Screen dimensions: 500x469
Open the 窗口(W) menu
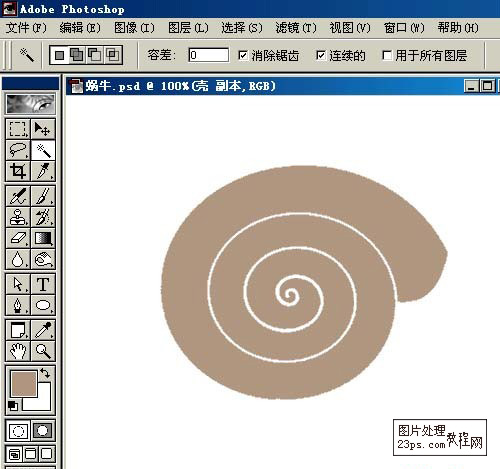[x=404, y=28]
